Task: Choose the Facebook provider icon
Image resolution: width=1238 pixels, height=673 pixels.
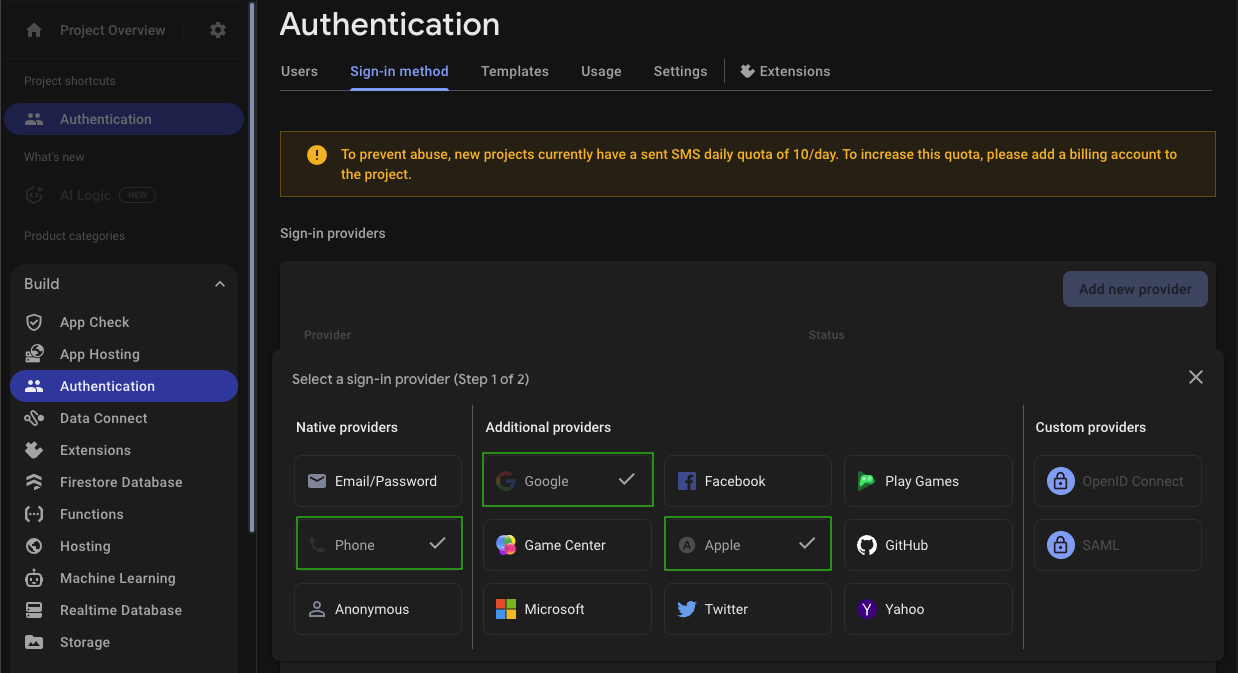Action: pos(687,481)
